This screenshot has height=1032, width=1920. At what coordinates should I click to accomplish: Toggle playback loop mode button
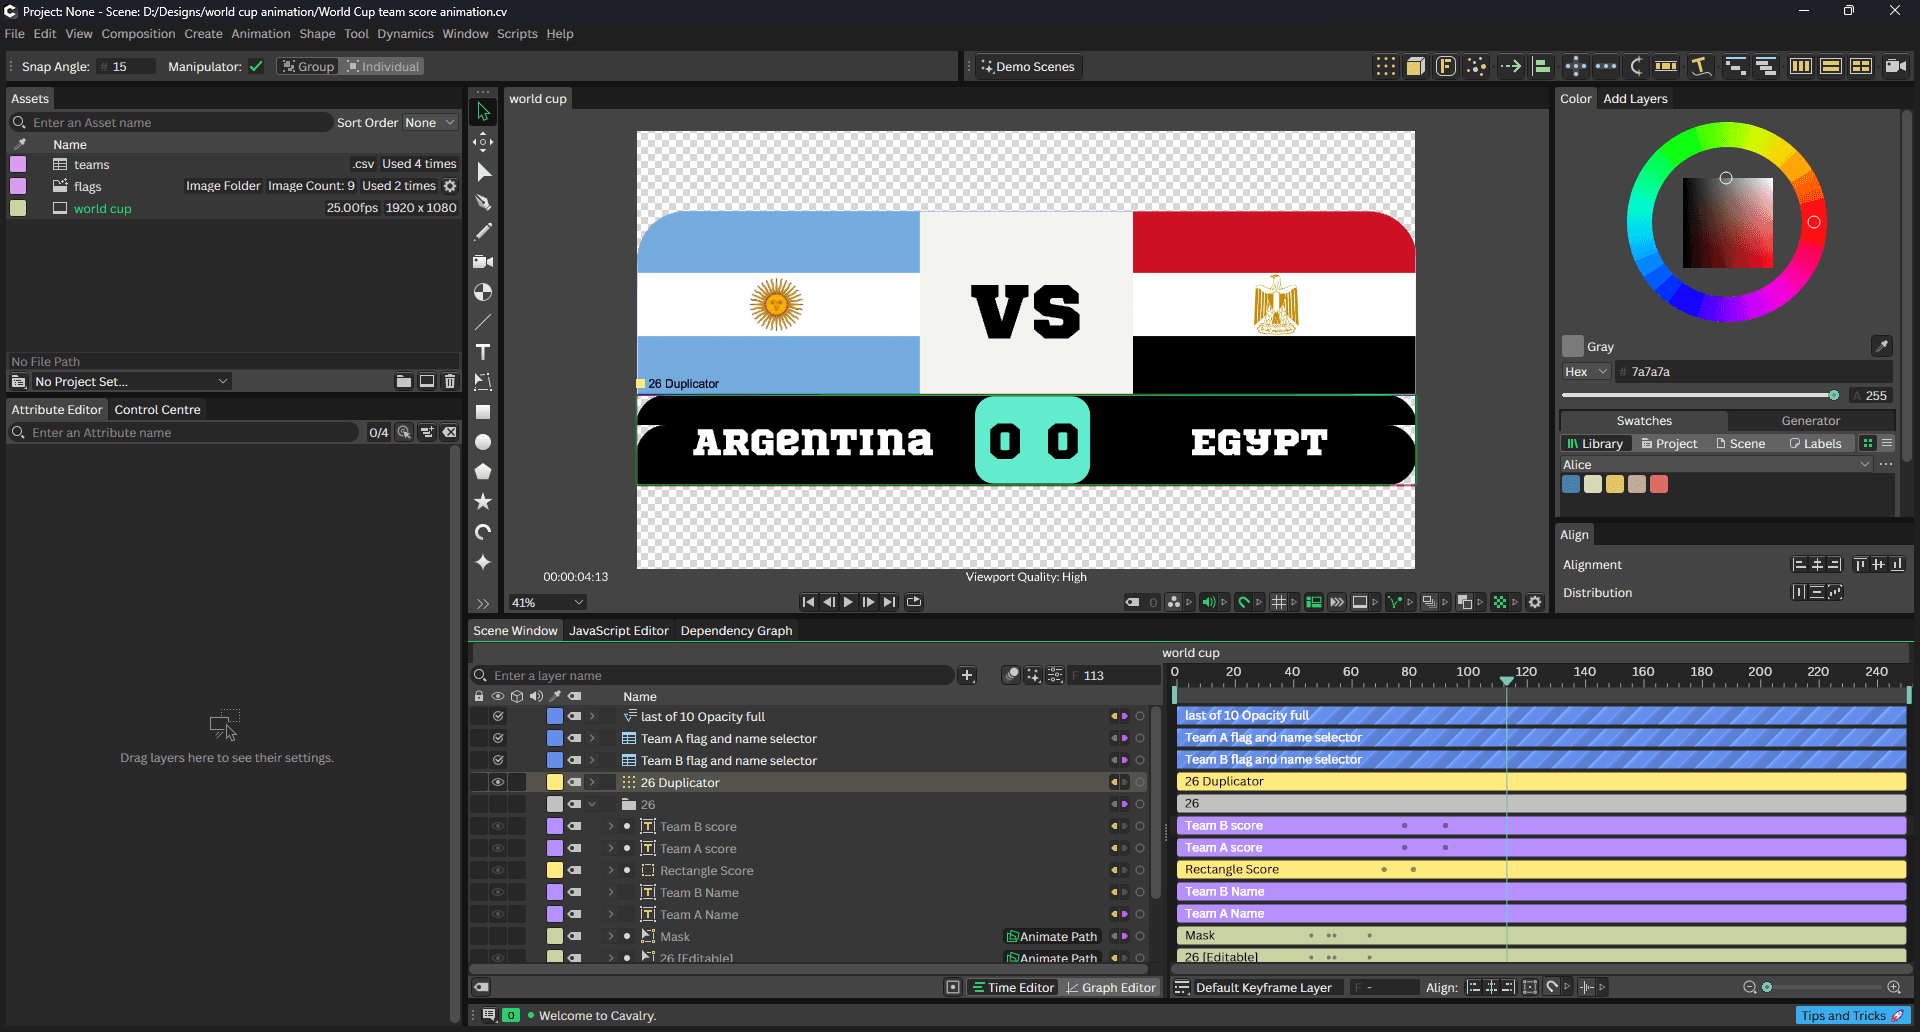(x=913, y=602)
